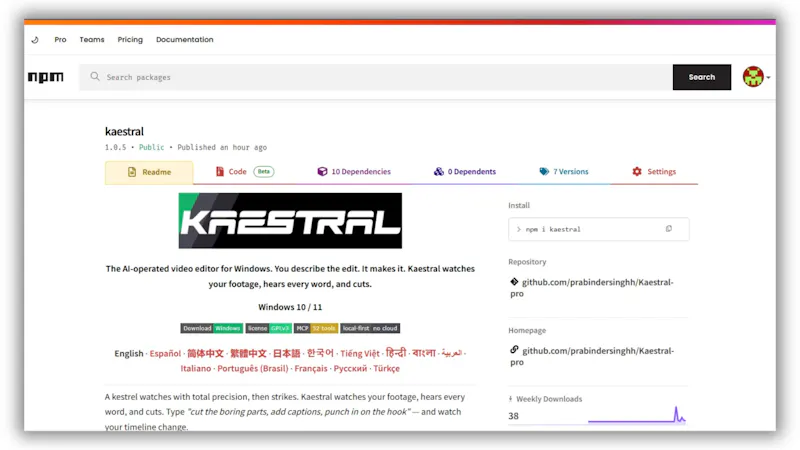This screenshot has height=450, width=800.
Task: Open the Repository github link
Action: pyautogui.click(x=592, y=288)
